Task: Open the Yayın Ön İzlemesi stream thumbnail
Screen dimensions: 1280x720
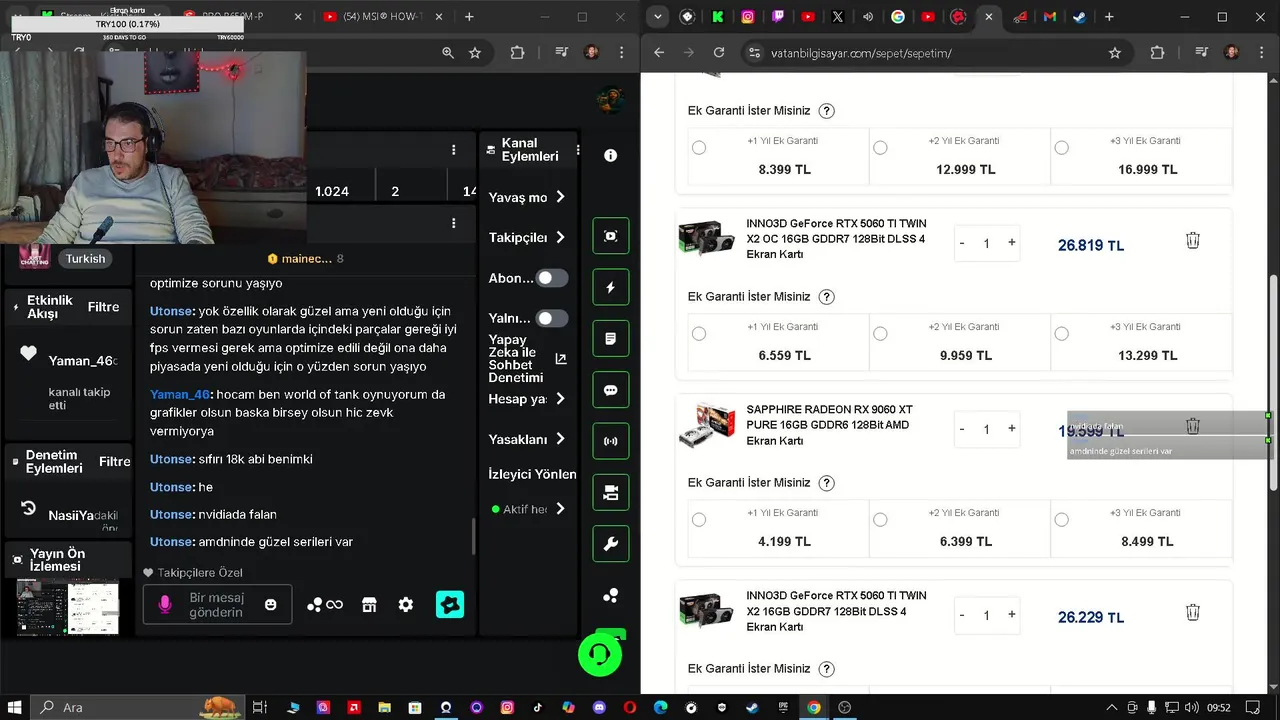Action: click(x=67, y=606)
